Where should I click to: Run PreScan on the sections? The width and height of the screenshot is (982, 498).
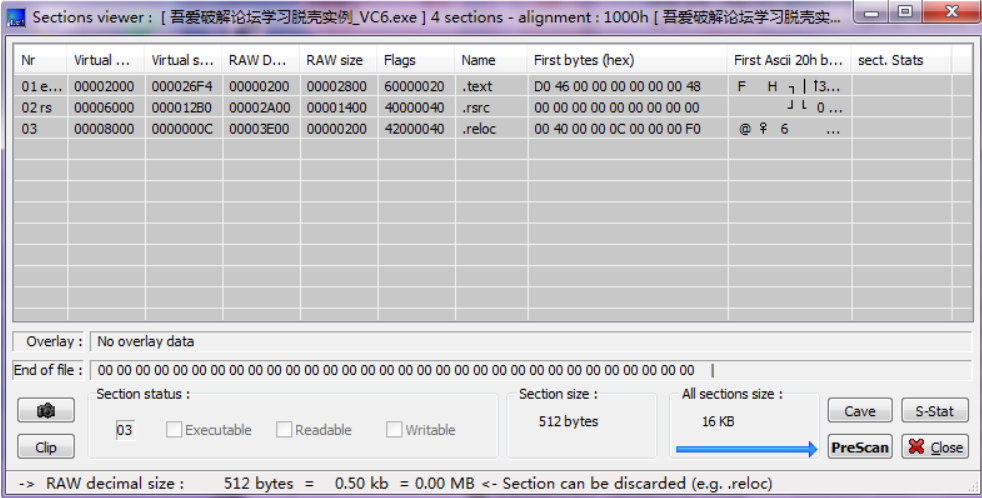click(x=859, y=447)
